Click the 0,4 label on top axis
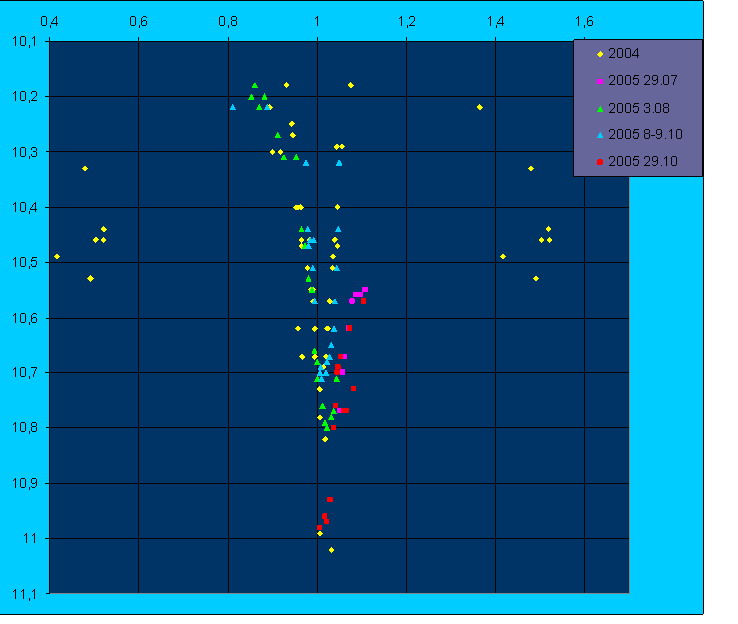The image size is (738, 624). [49, 22]
